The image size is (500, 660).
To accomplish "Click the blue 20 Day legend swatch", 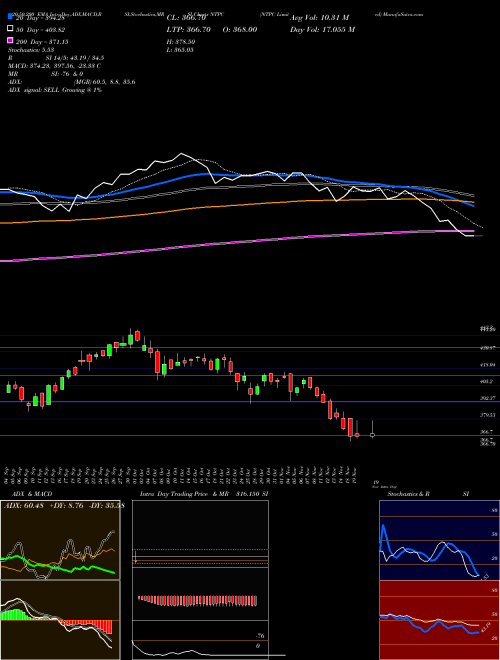I will point(11,17).
